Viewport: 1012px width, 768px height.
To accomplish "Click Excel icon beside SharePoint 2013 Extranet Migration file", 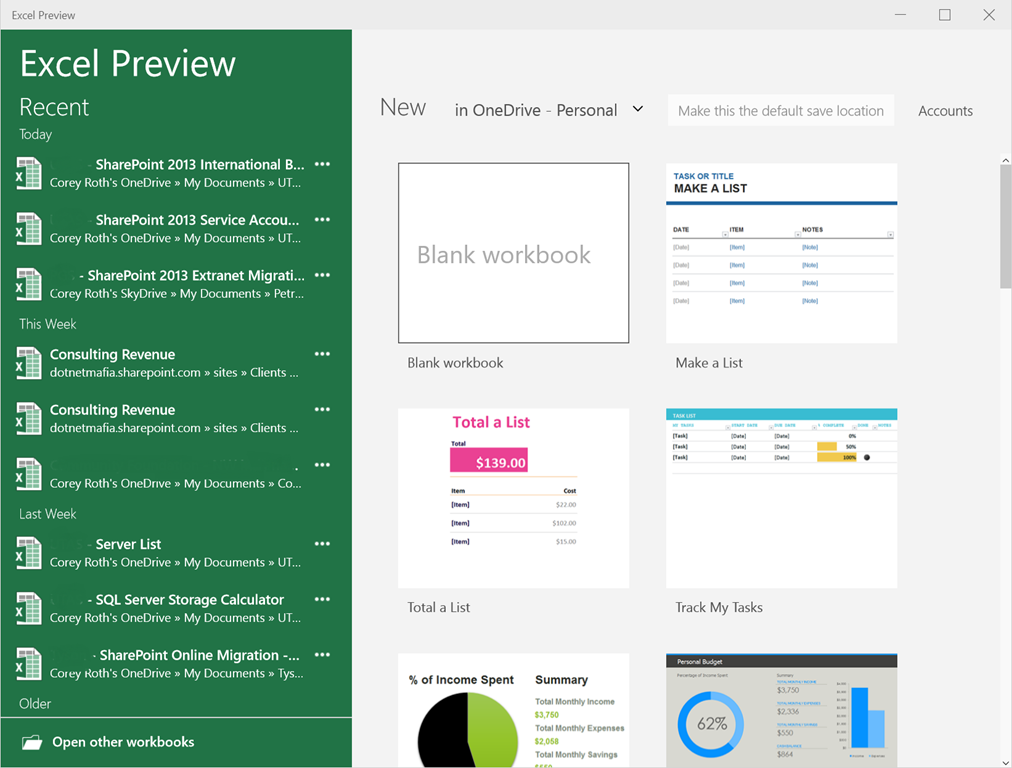I will [x=28, y=284].
